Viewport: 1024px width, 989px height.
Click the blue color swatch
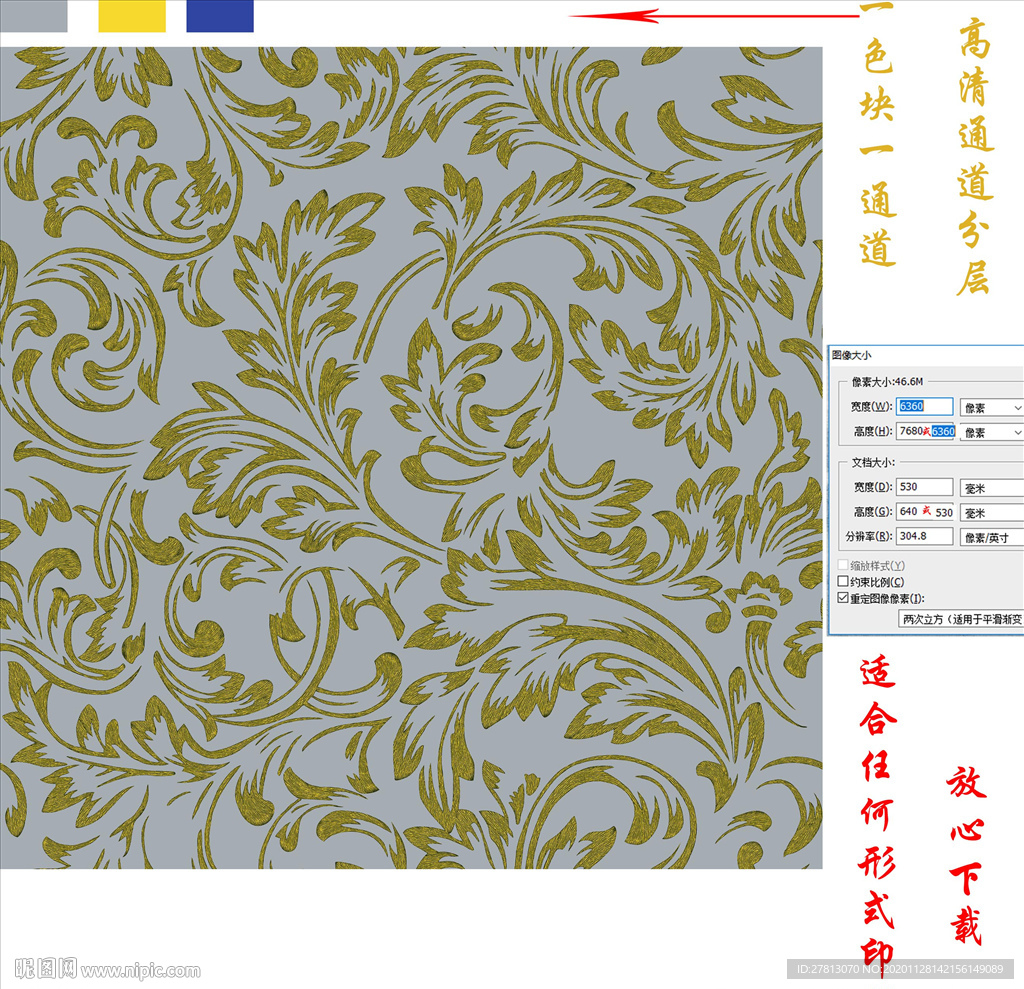coord(220,16)
